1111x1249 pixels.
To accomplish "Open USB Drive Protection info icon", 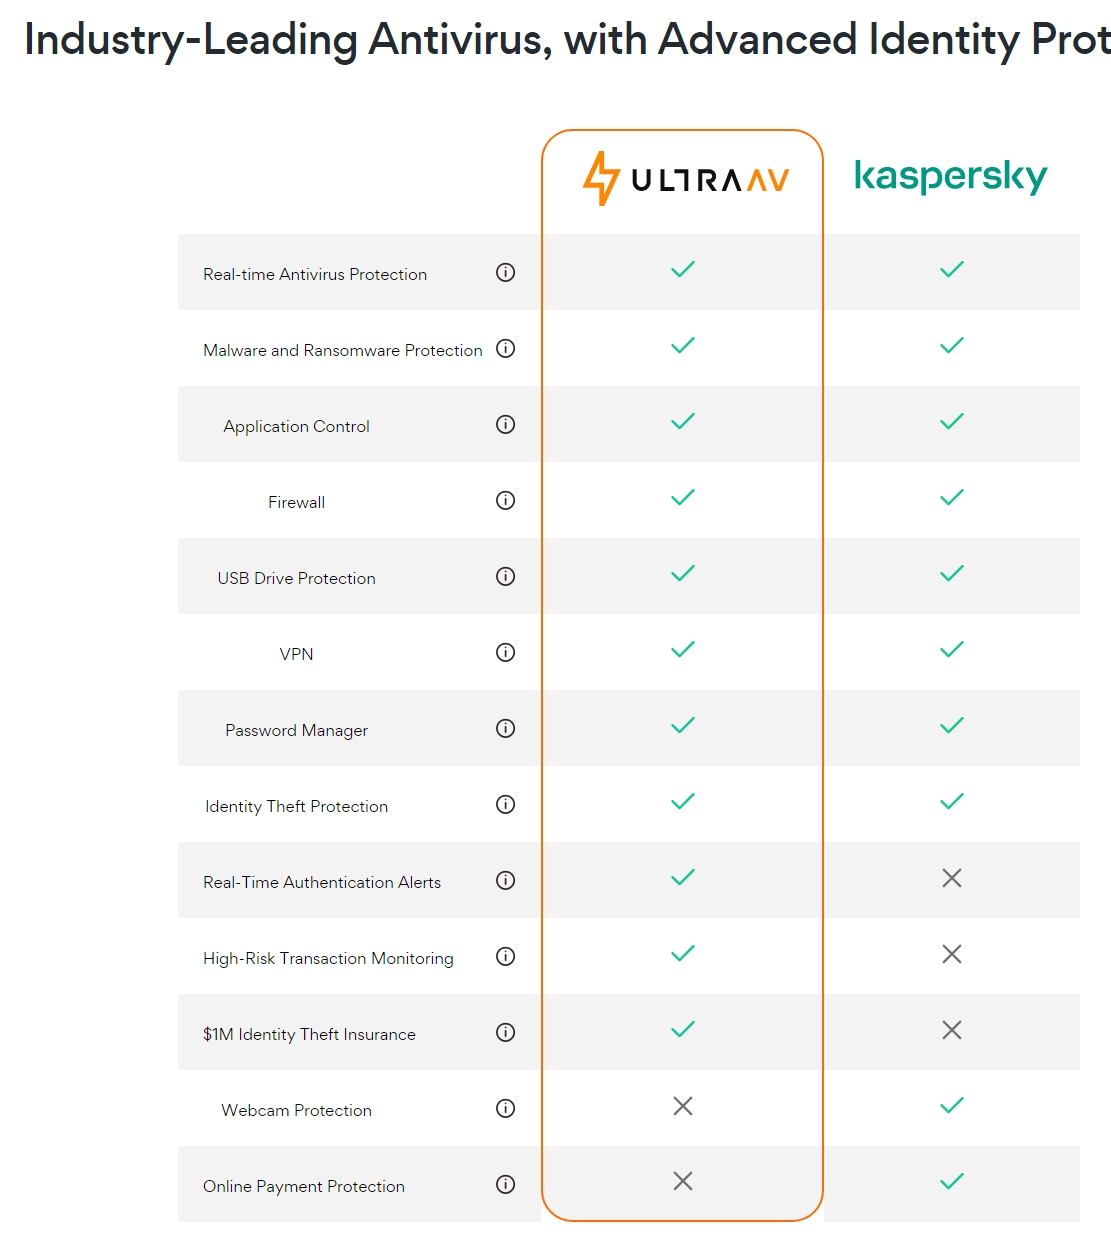I will [x=506, y=576].
